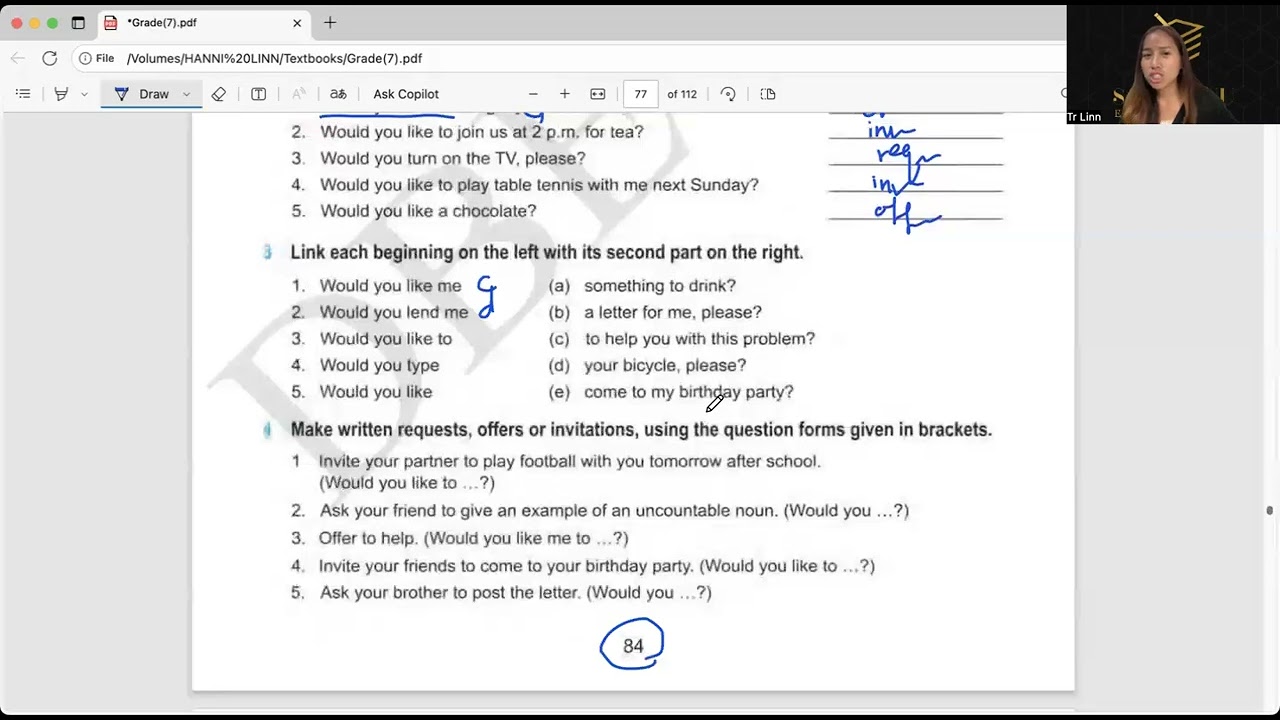
Task: Click the Add text box icon
Action: click(x=258, y=94)
